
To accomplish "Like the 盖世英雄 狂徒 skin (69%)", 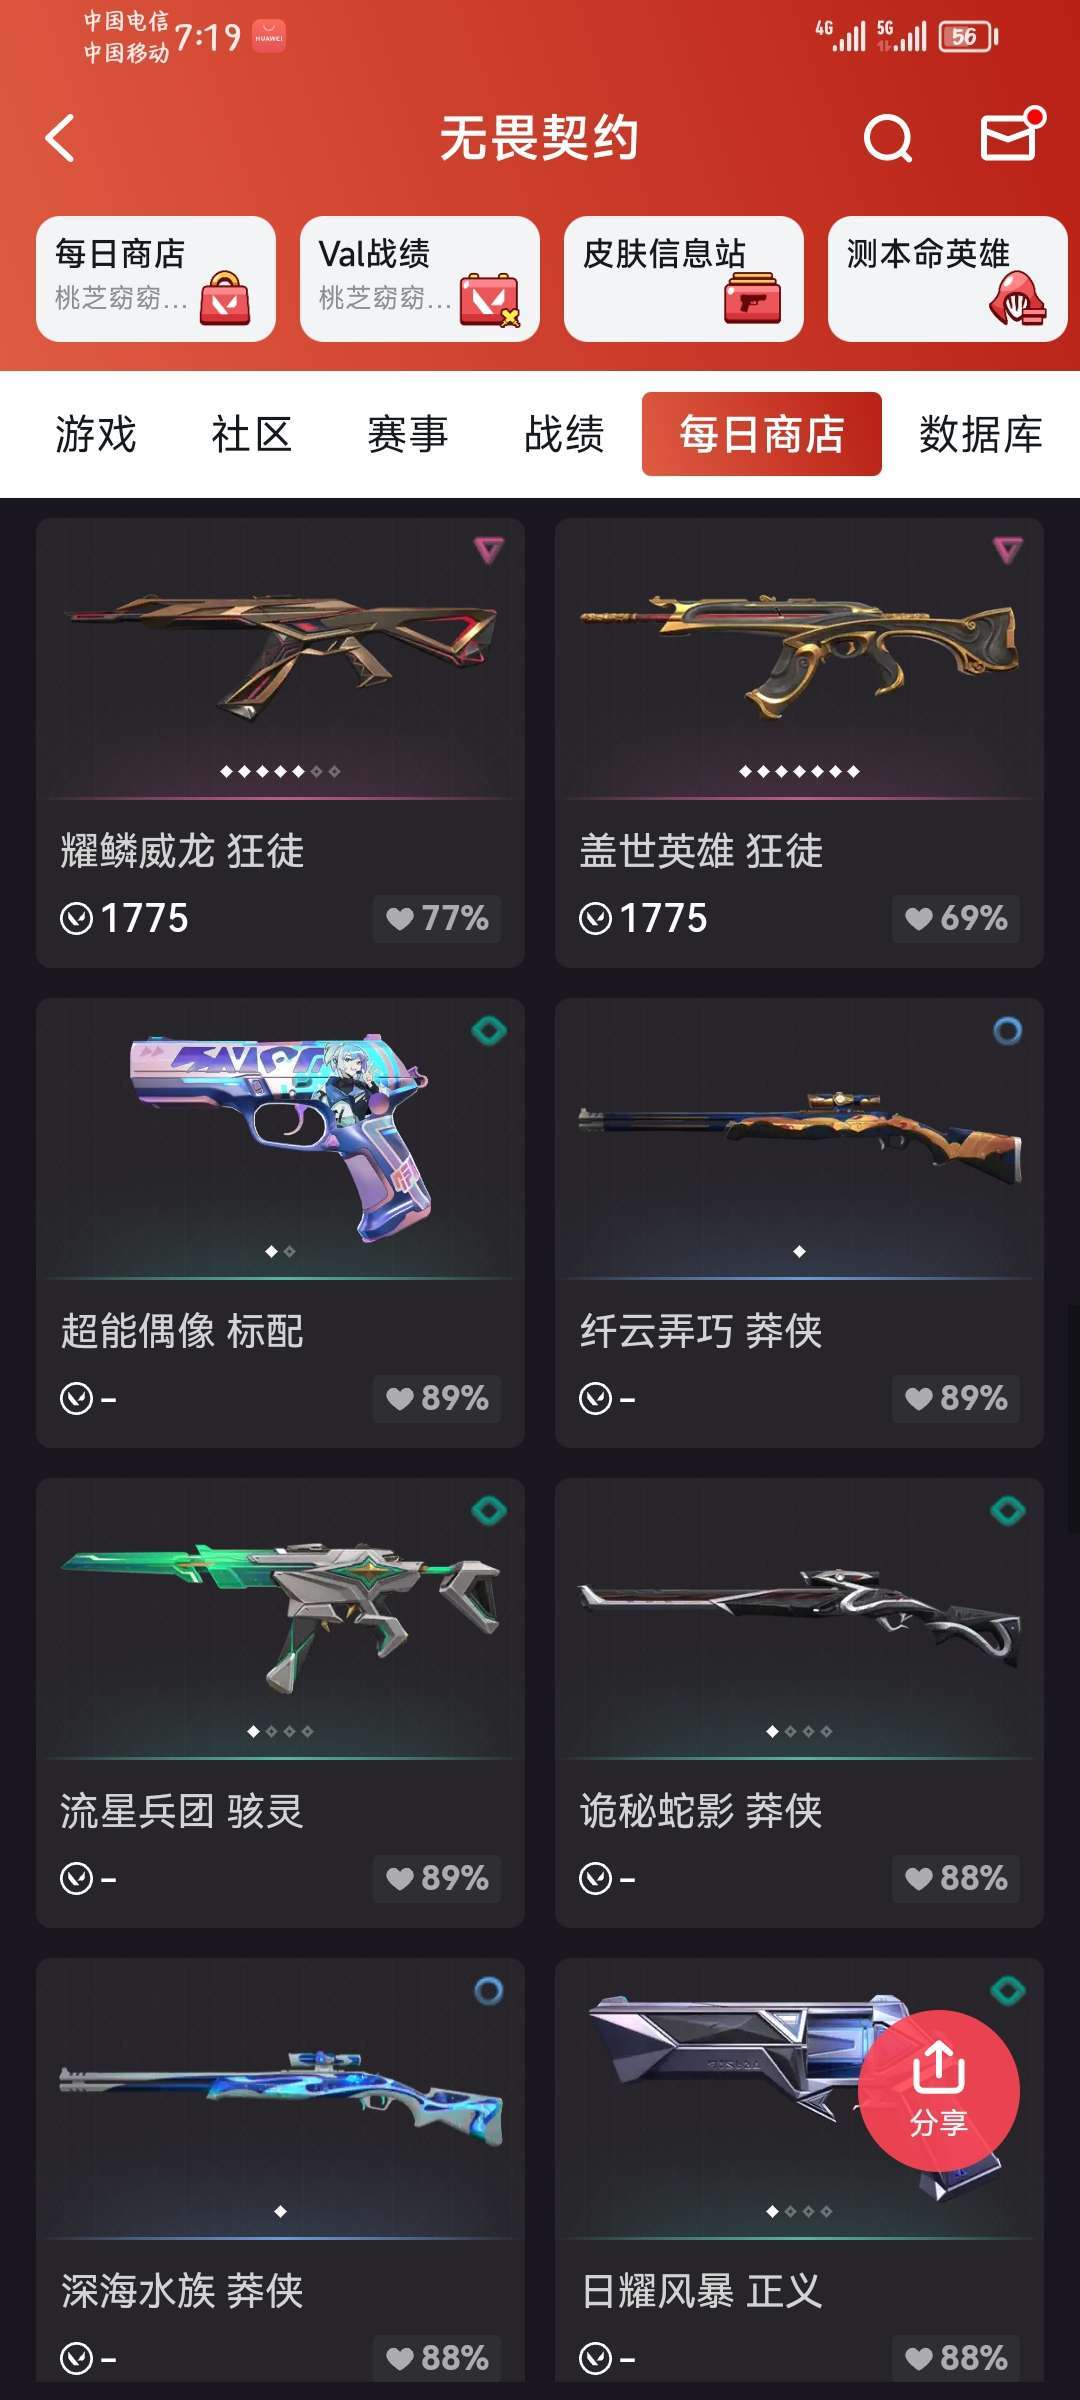I will [x=956, y=918].
